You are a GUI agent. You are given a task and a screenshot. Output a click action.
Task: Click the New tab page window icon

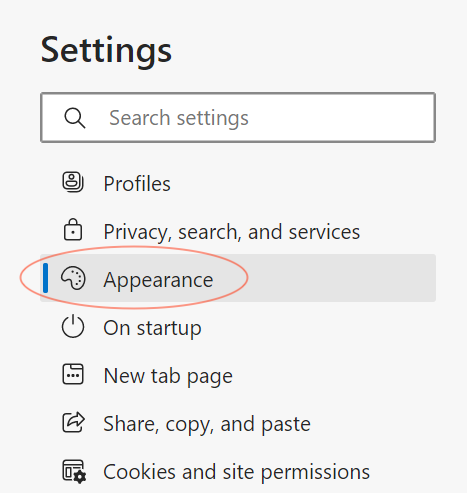tap(73, 374)
